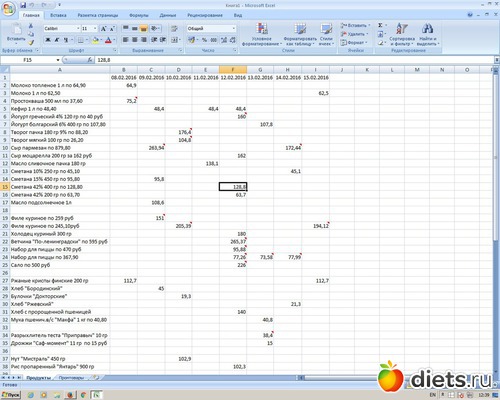The height and width of the screenshot is (400, 500).
Task: Toggle italic formatting button
Action: click(x=57, y=40)
